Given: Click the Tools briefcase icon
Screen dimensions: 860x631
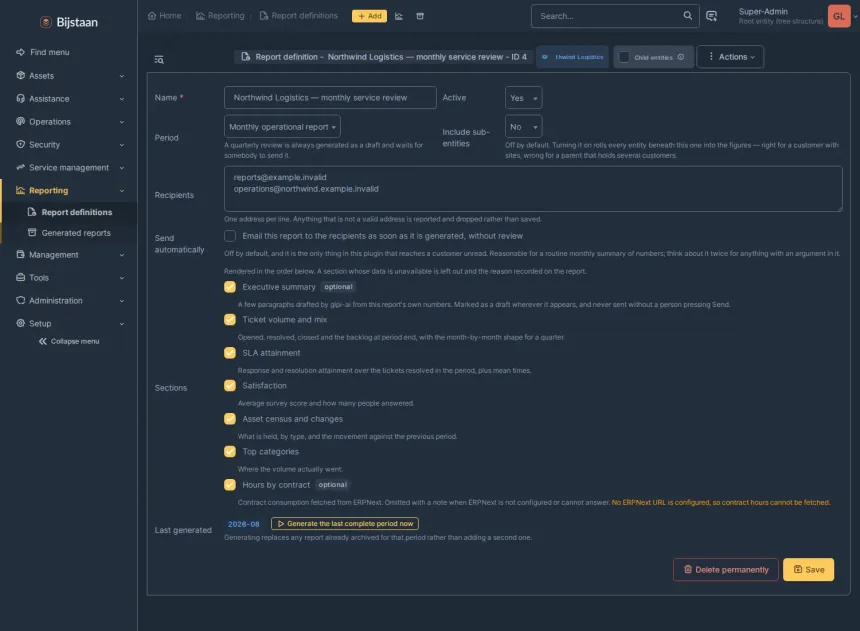Looking at the screenshot, I should coord(20,278).
